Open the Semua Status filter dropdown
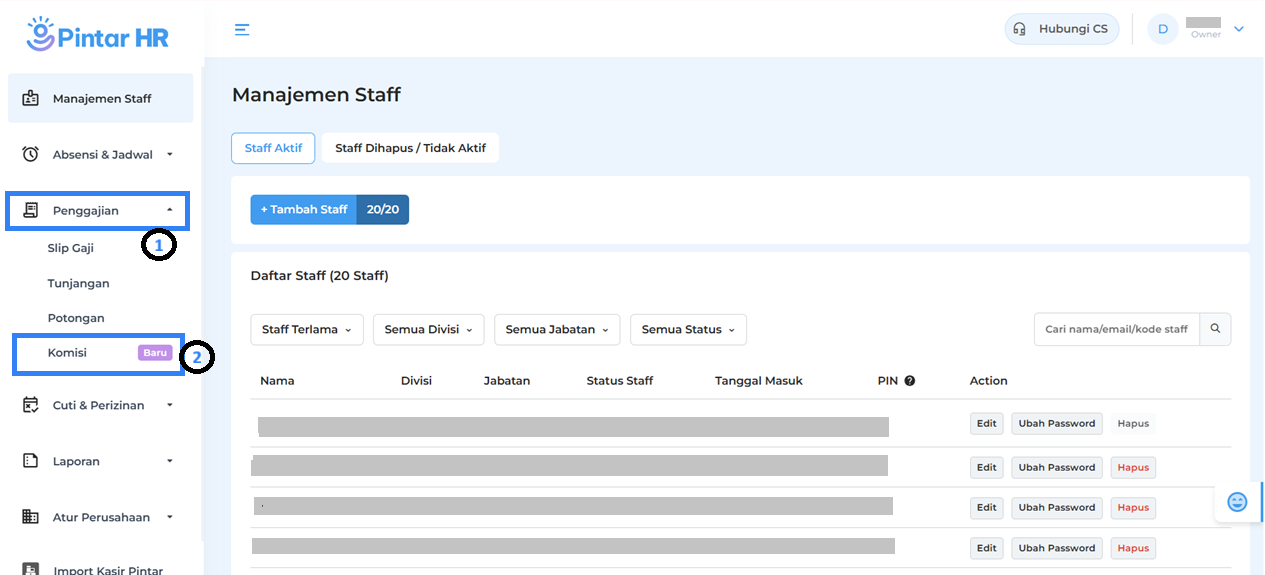 [687, 329]
